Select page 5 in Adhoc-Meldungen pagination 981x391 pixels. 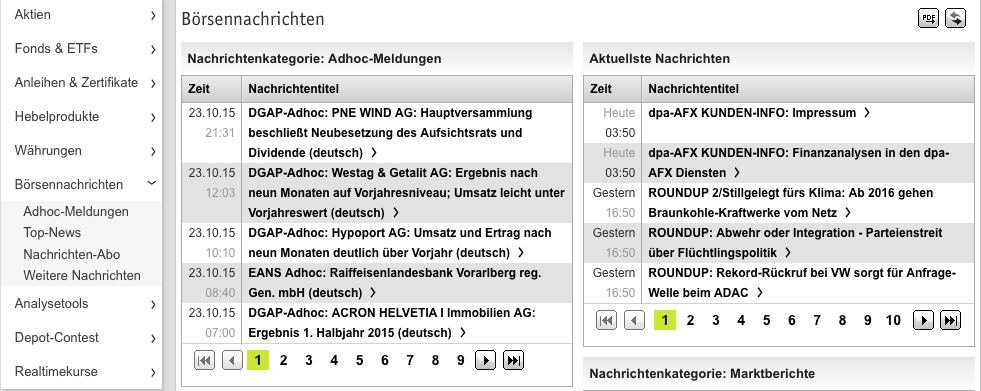(x=359, y=360)
